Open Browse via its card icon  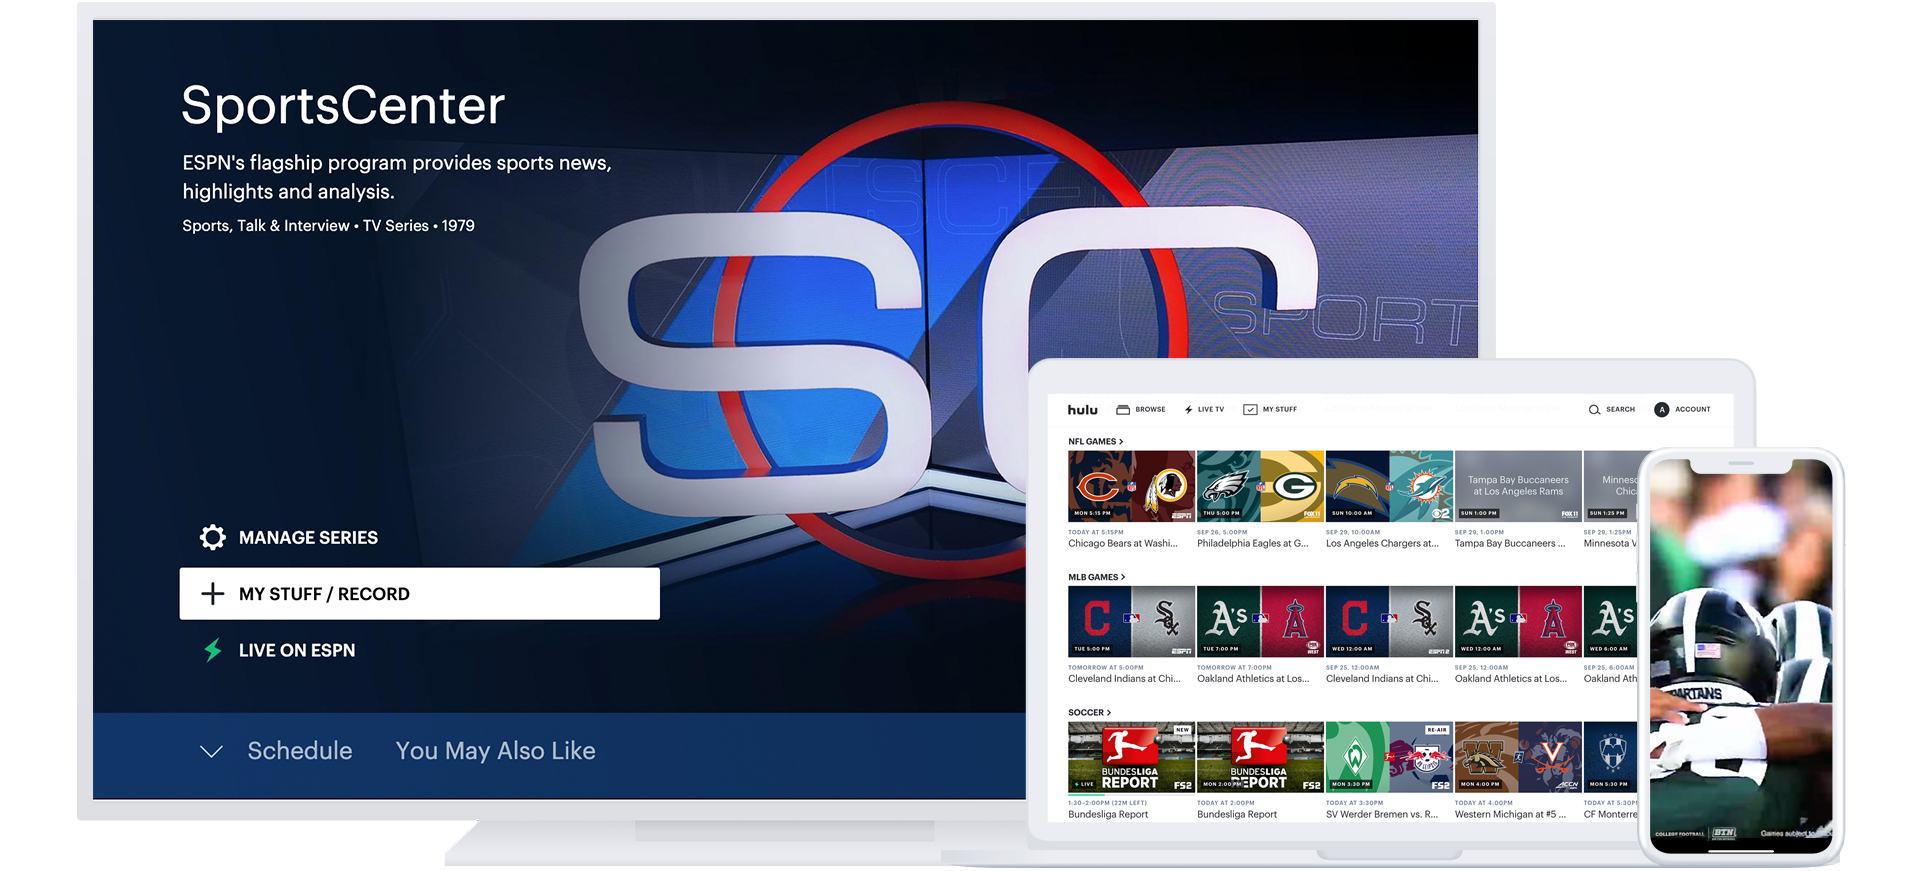pyautogui.click(x=1123, y=410)
